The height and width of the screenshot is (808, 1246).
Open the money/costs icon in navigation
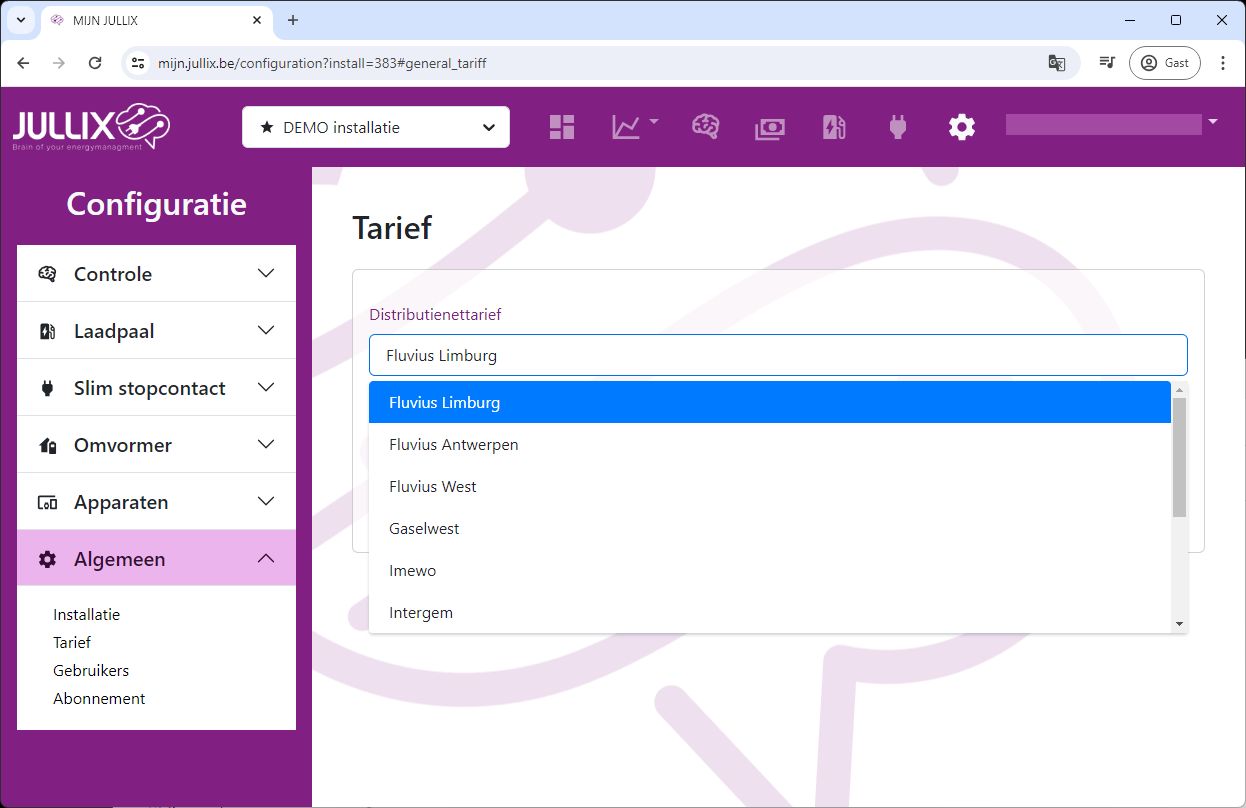(770, 127)
